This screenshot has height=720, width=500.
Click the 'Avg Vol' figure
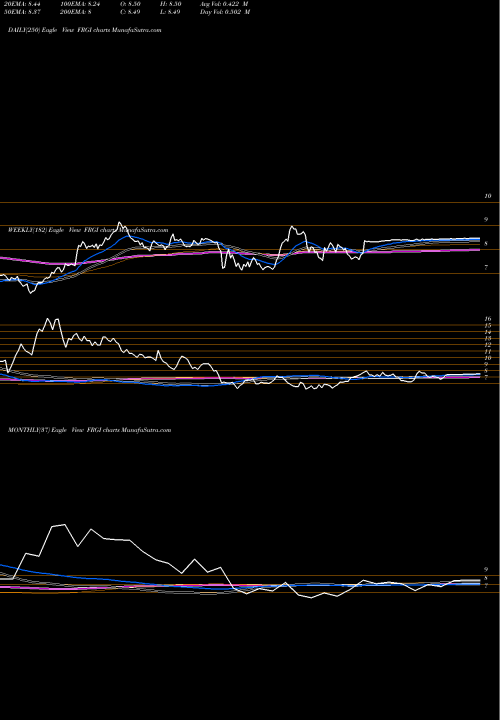coord(225,3)
